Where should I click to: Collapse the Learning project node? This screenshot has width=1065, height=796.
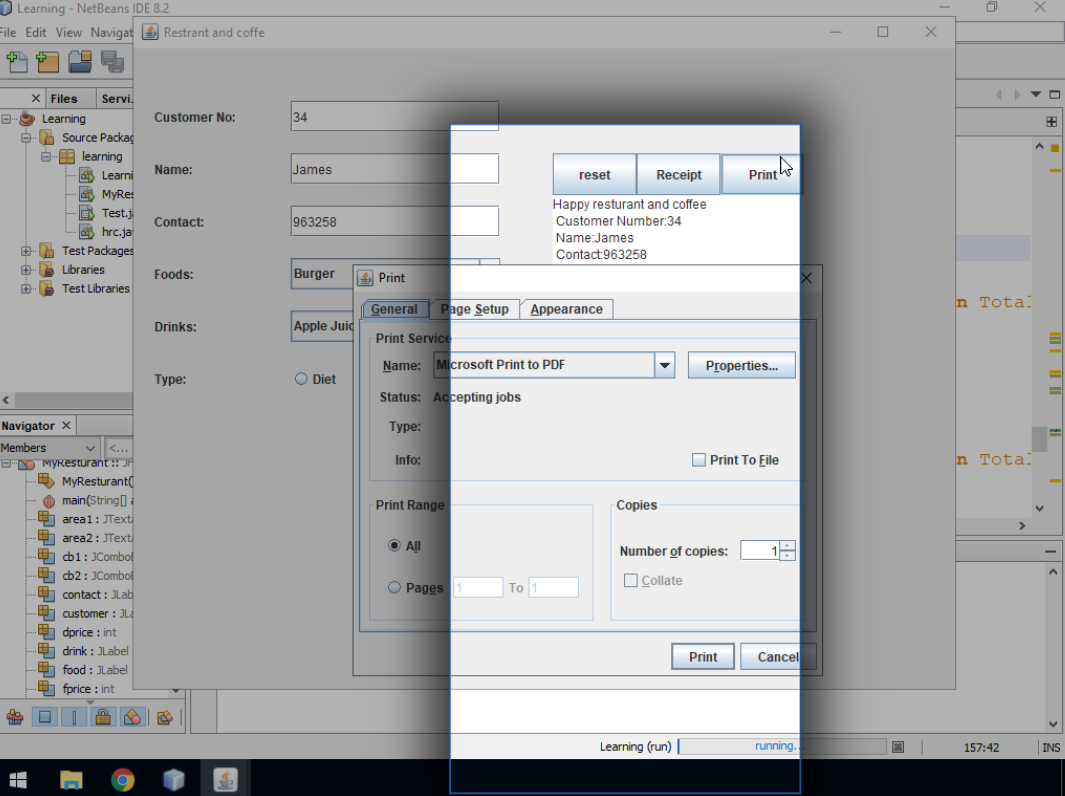6,119
